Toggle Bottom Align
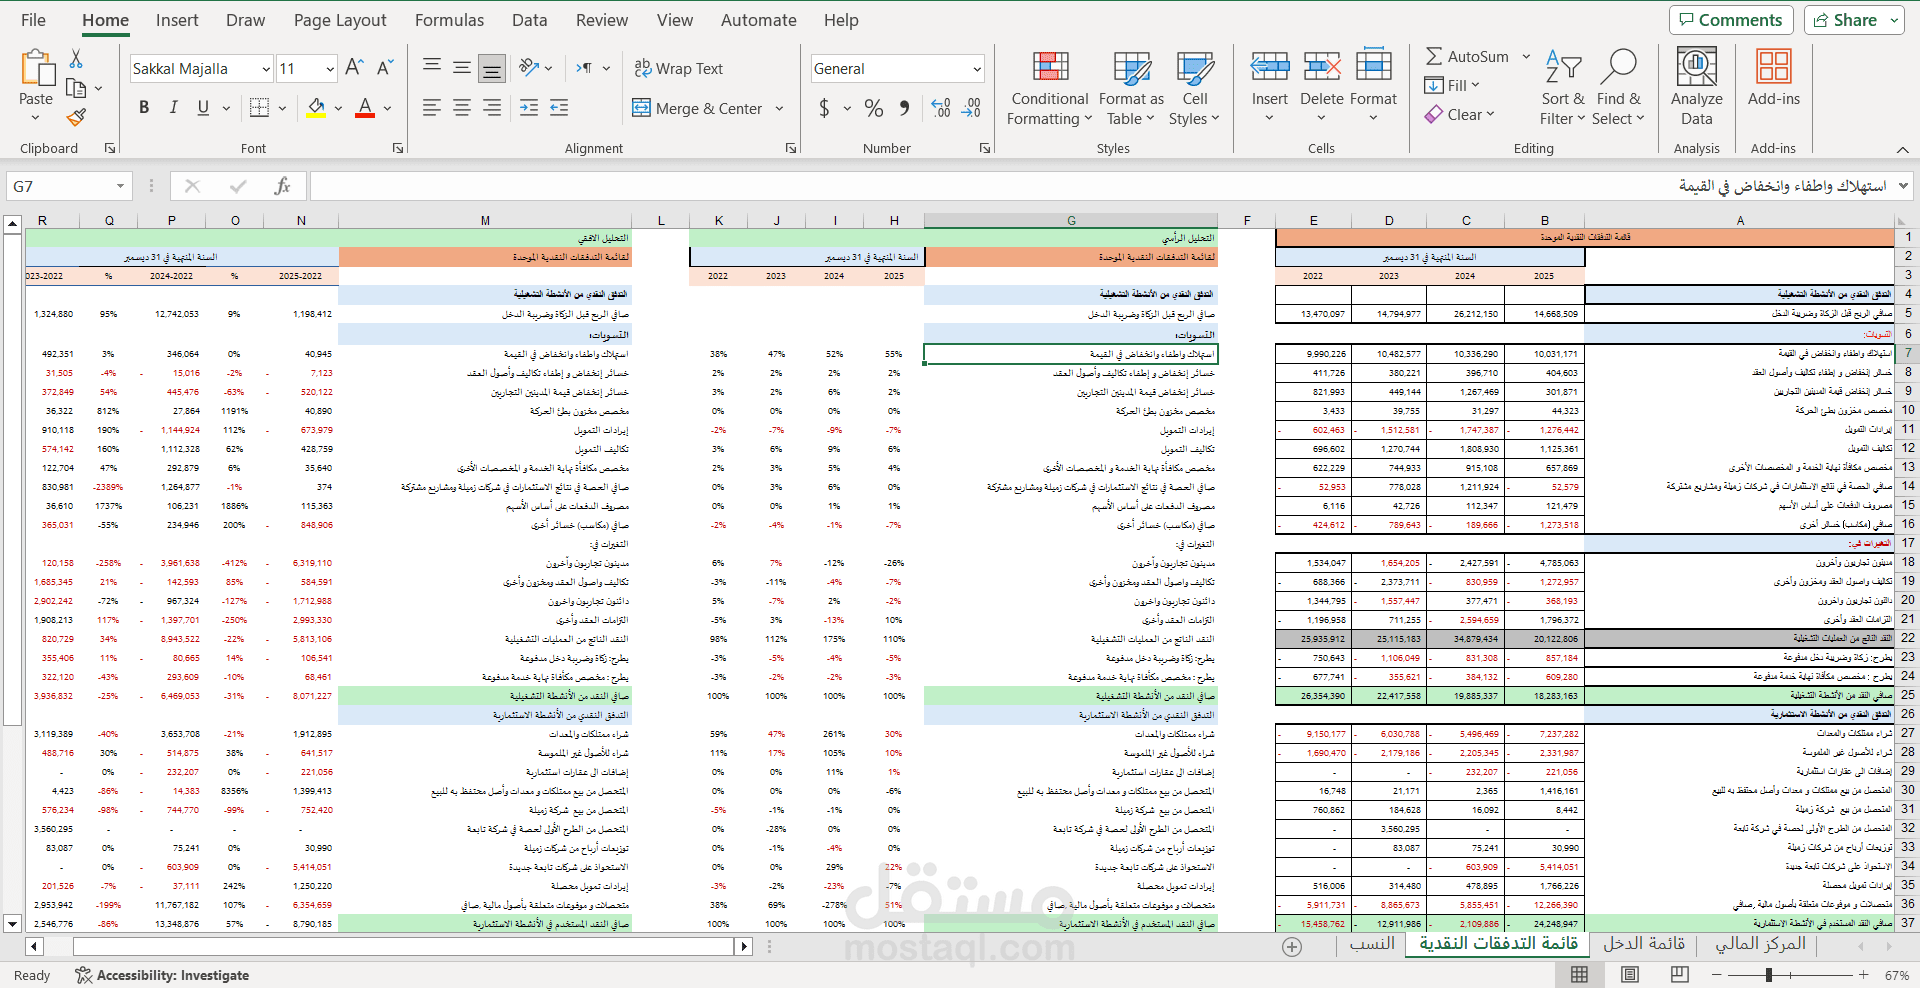 point(492,68)
